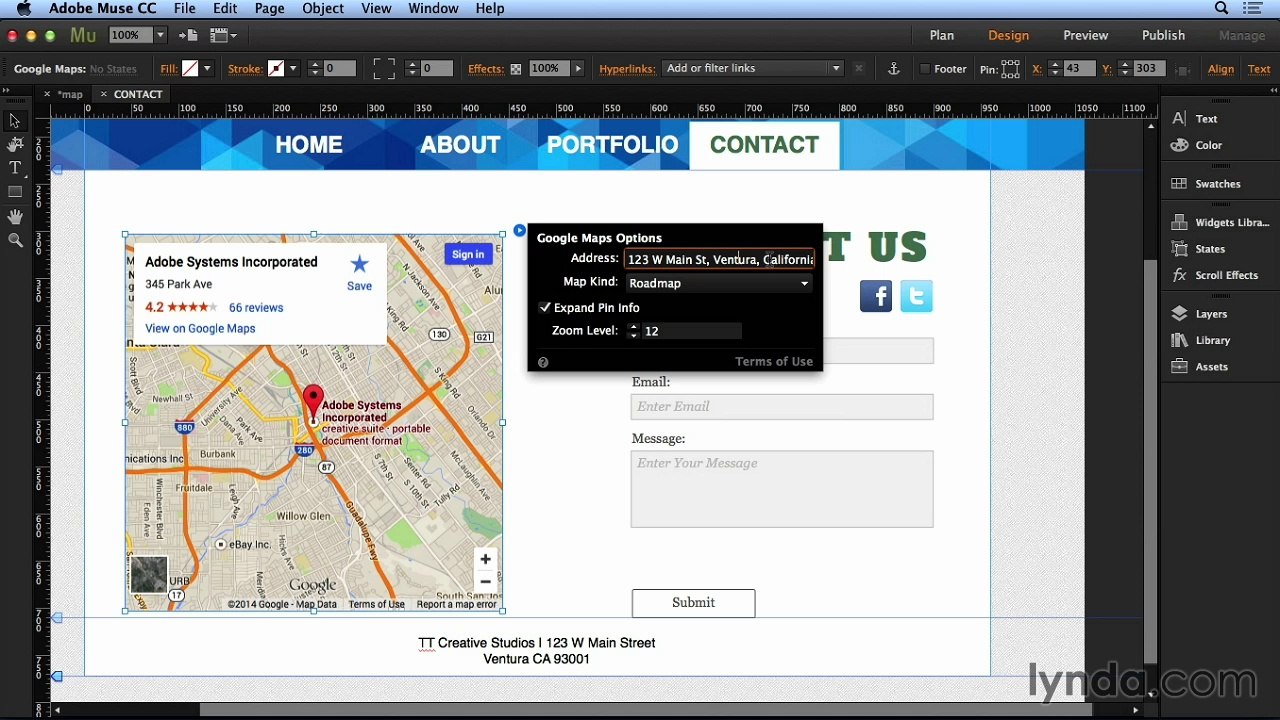The image size is (1280, 720).
Task: Switch to the *map document tab
Action: tap(70, 95)
